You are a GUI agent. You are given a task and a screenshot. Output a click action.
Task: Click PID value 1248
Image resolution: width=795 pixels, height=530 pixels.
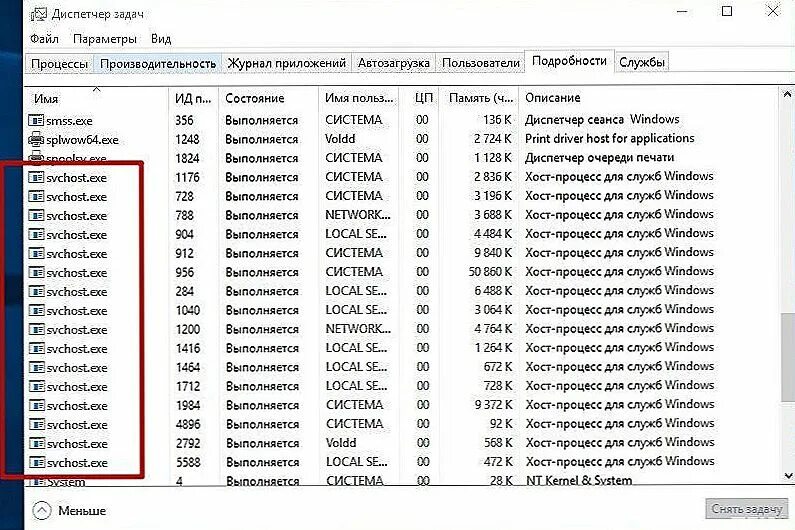[x=187, y=139]
